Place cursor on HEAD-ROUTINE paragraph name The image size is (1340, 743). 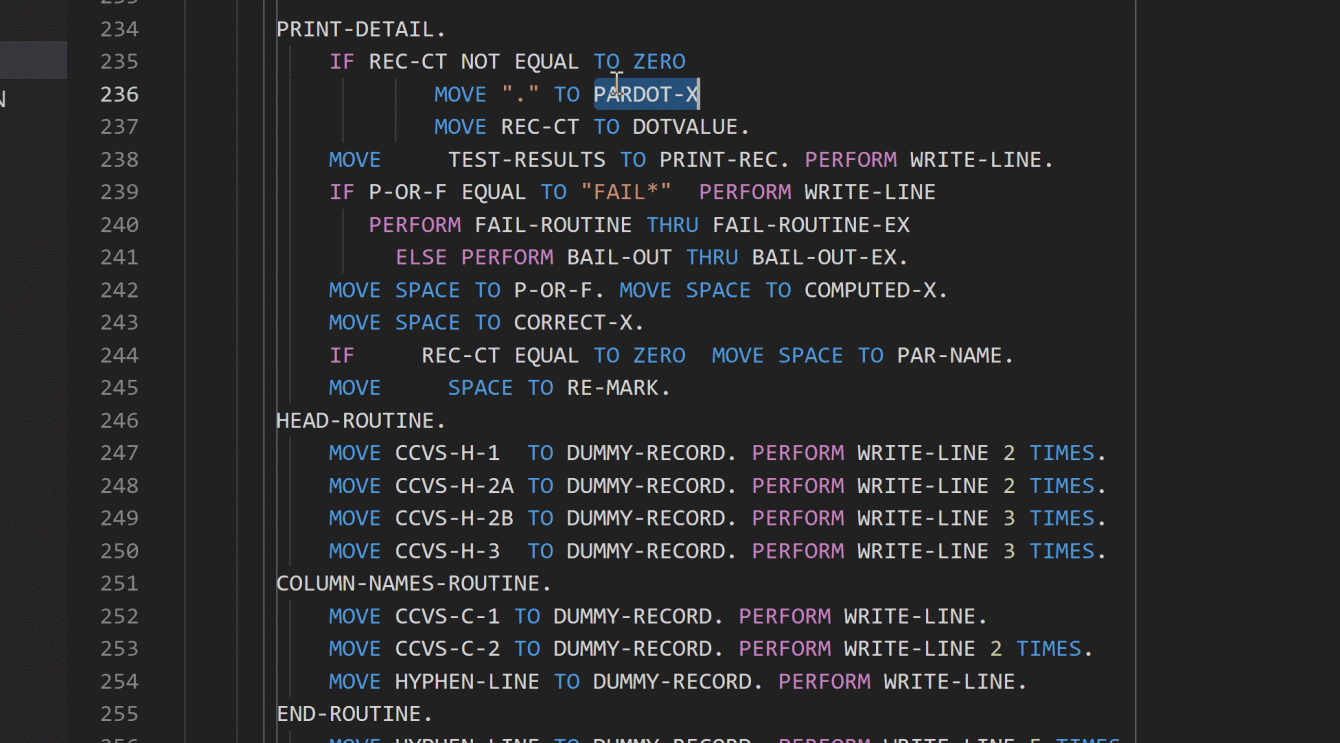355,420
